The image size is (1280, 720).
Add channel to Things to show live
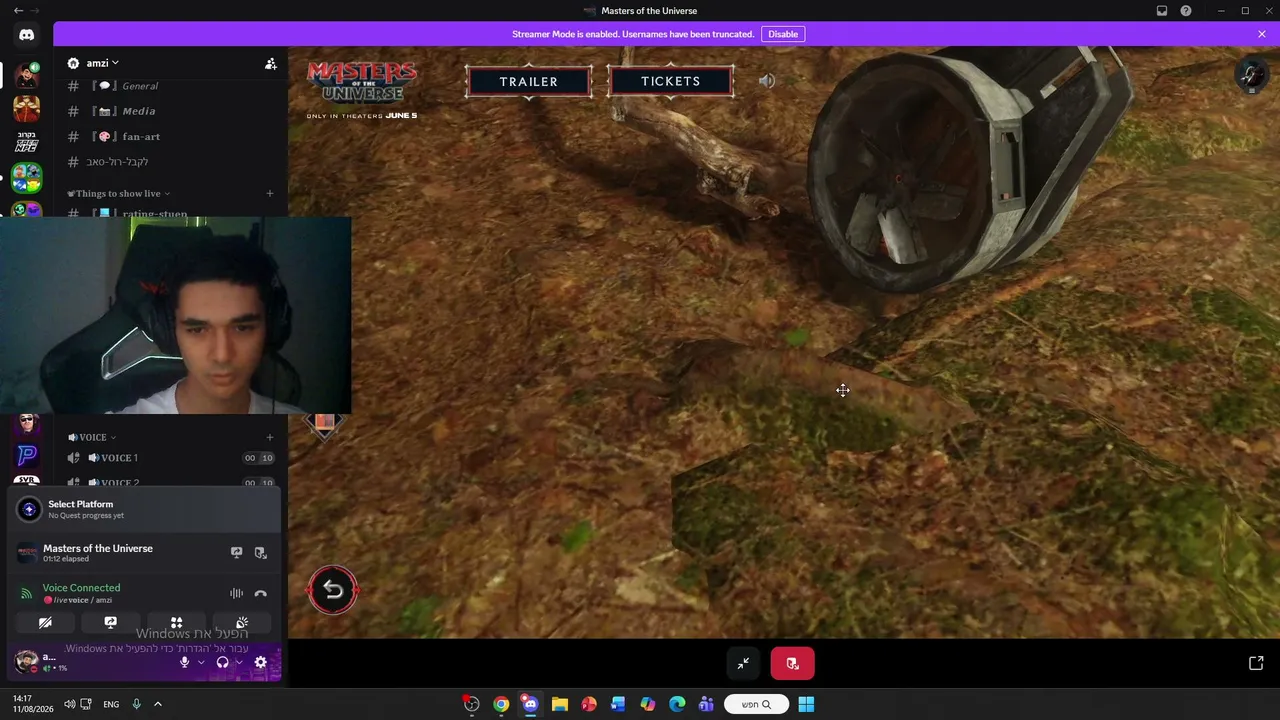269,193
